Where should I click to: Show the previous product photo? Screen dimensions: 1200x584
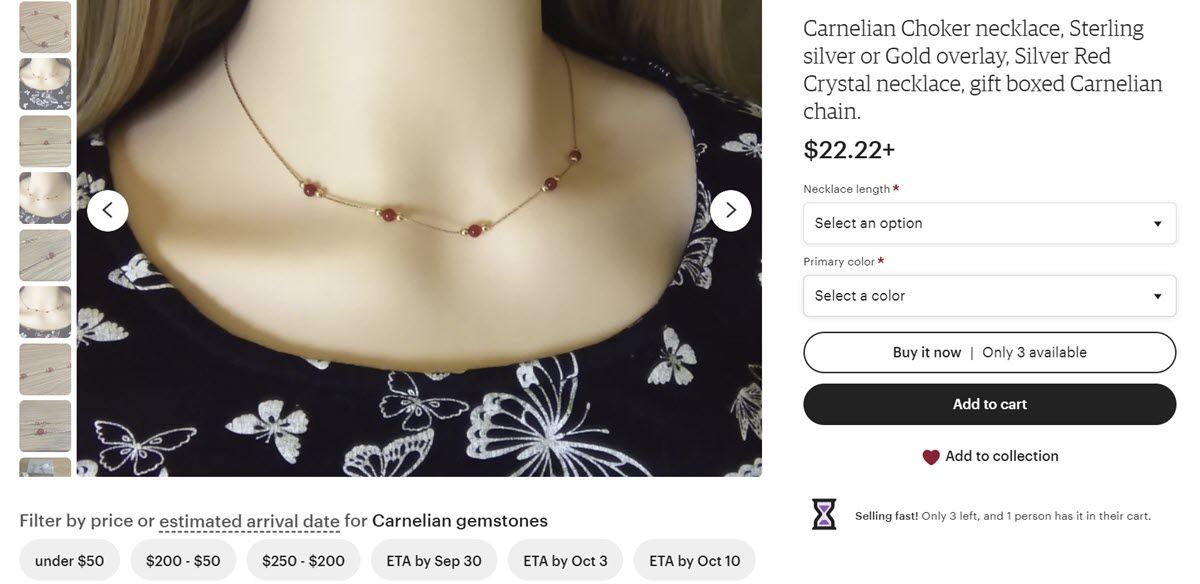click(x=107, y=211)
